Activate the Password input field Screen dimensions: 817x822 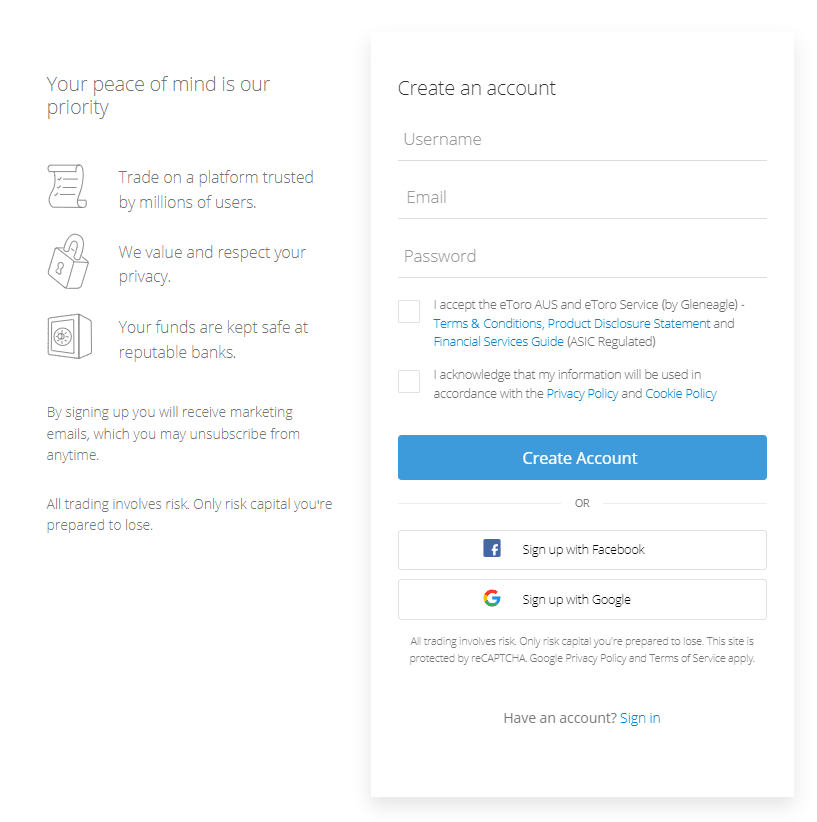(x=582, y=257)
